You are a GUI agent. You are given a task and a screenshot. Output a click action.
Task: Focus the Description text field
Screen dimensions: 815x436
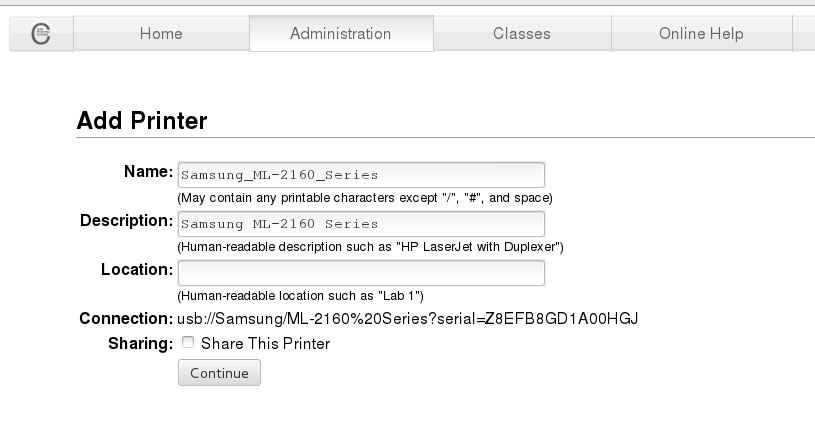coord(361,223)
